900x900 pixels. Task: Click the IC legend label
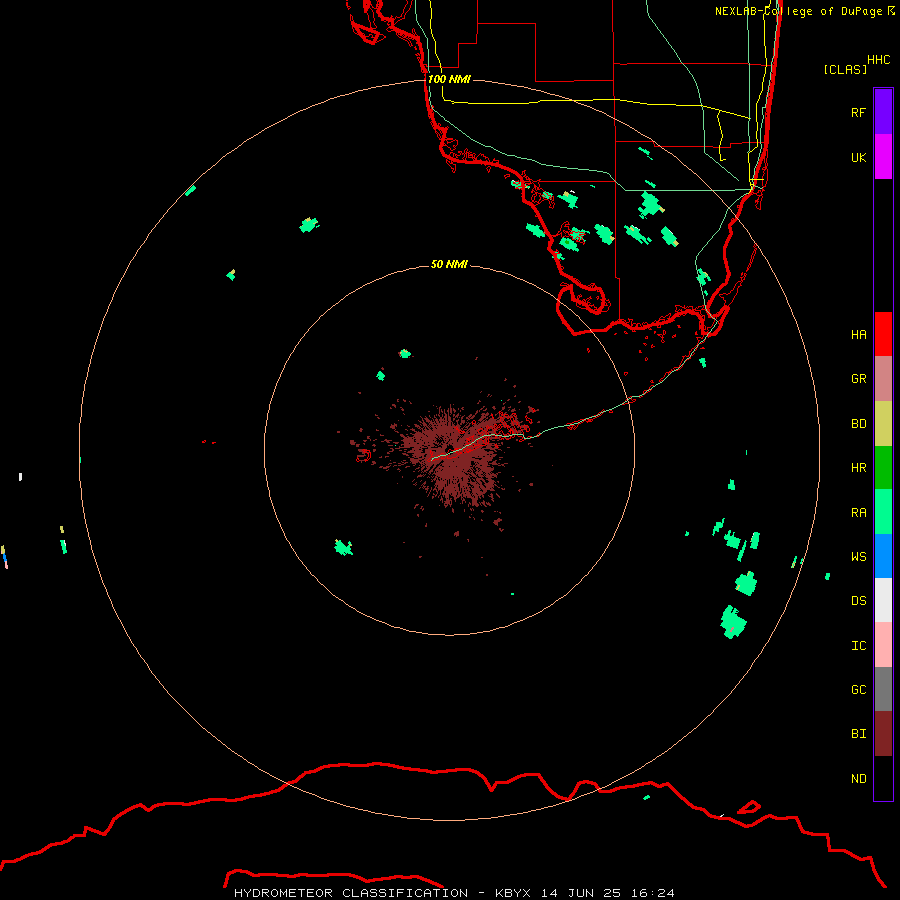click(x=858, y=645)
